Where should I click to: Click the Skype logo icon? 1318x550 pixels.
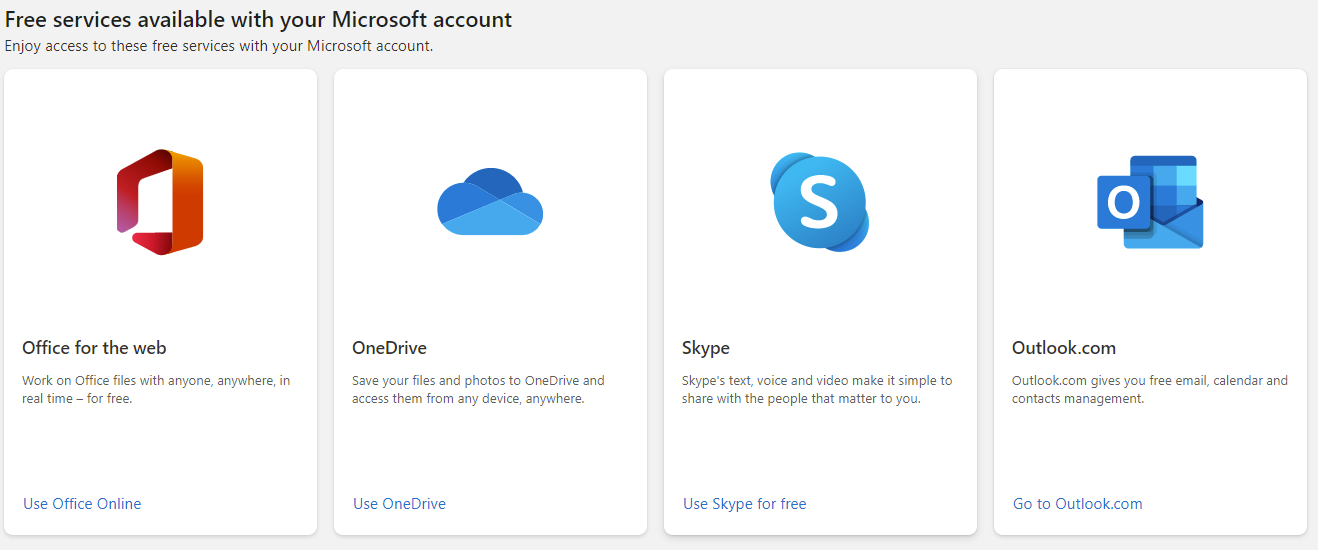tap(820, 202)
